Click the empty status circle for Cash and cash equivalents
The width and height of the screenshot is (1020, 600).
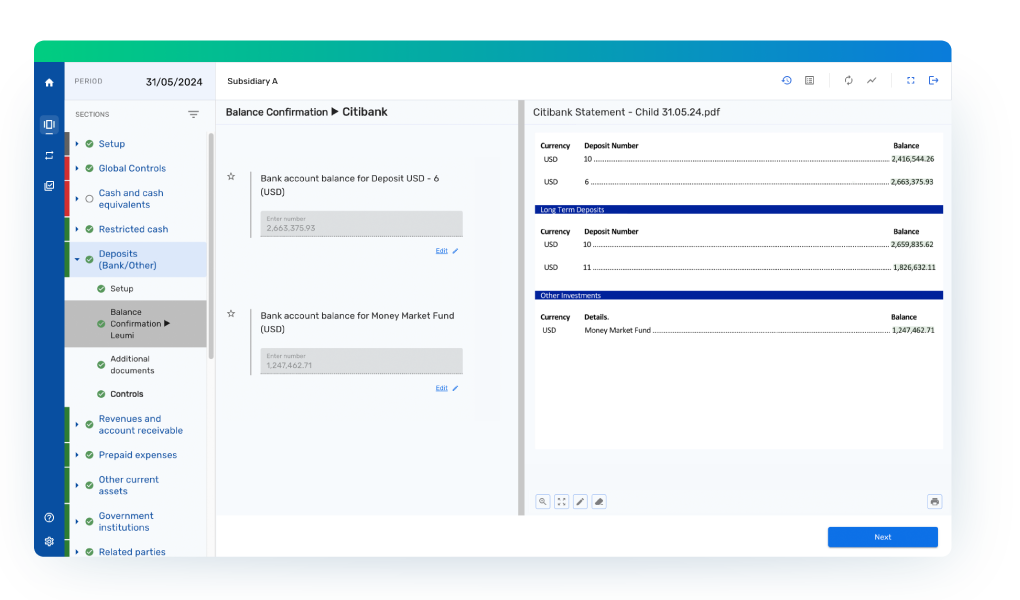pyautogui.click(x=89, y=199)
